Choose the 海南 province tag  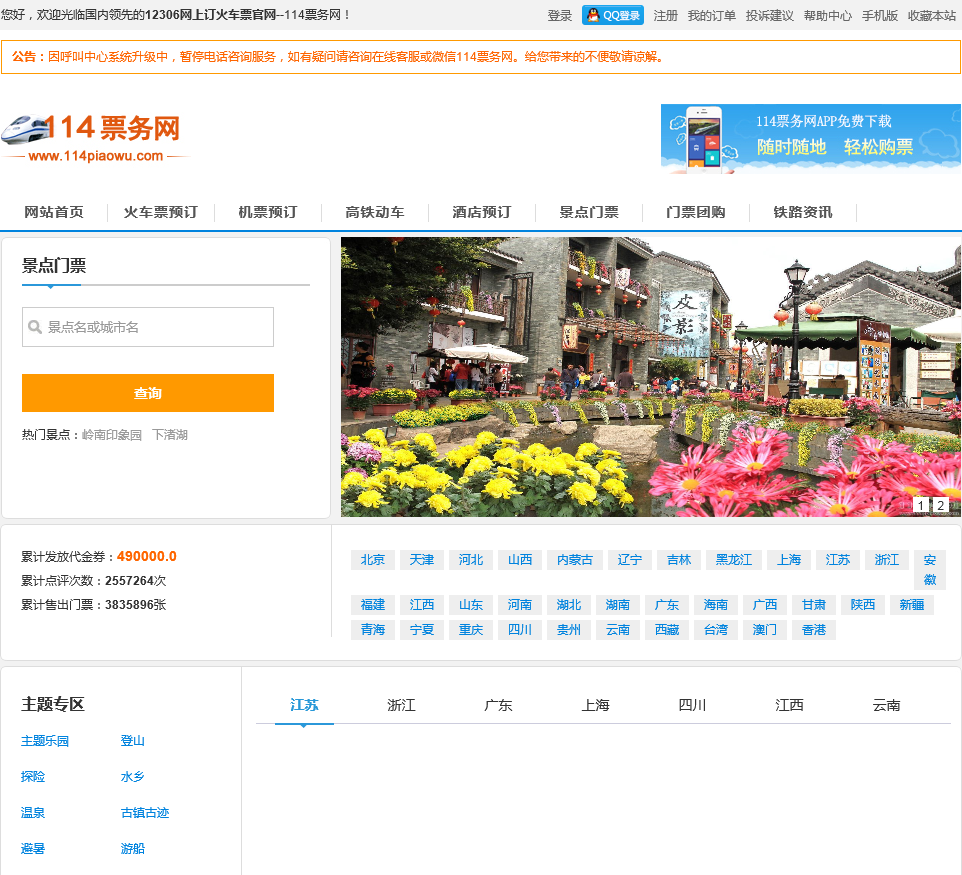(x=715, y=604)
